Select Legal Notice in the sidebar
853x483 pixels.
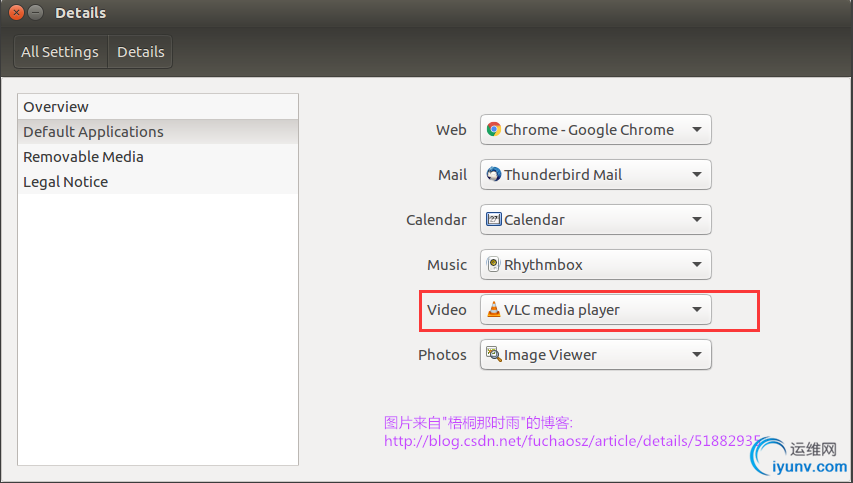click(158, 182)
